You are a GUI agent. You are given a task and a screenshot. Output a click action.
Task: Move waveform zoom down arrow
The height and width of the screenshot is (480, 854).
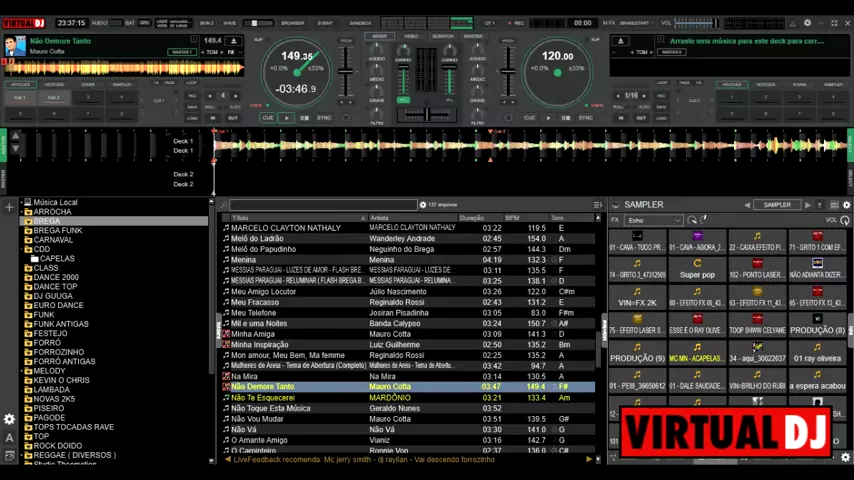[x=15, y=148]
